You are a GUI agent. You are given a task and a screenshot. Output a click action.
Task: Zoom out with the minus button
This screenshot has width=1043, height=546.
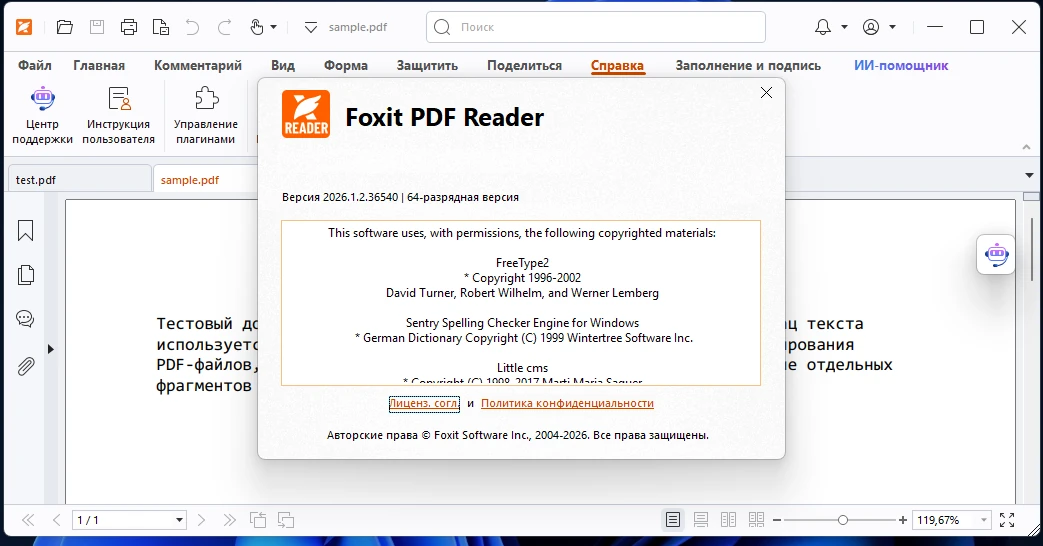777,520
